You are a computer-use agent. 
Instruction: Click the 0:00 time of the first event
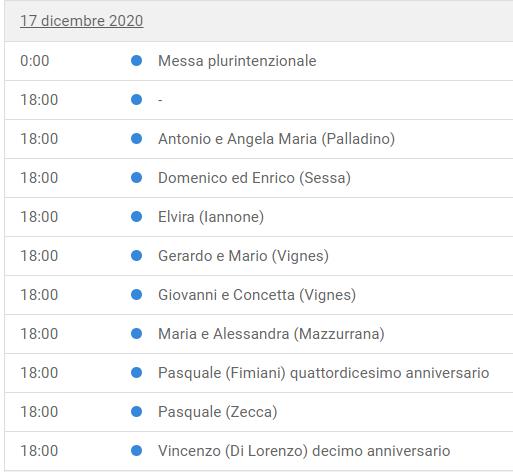(x=35, y=61)
